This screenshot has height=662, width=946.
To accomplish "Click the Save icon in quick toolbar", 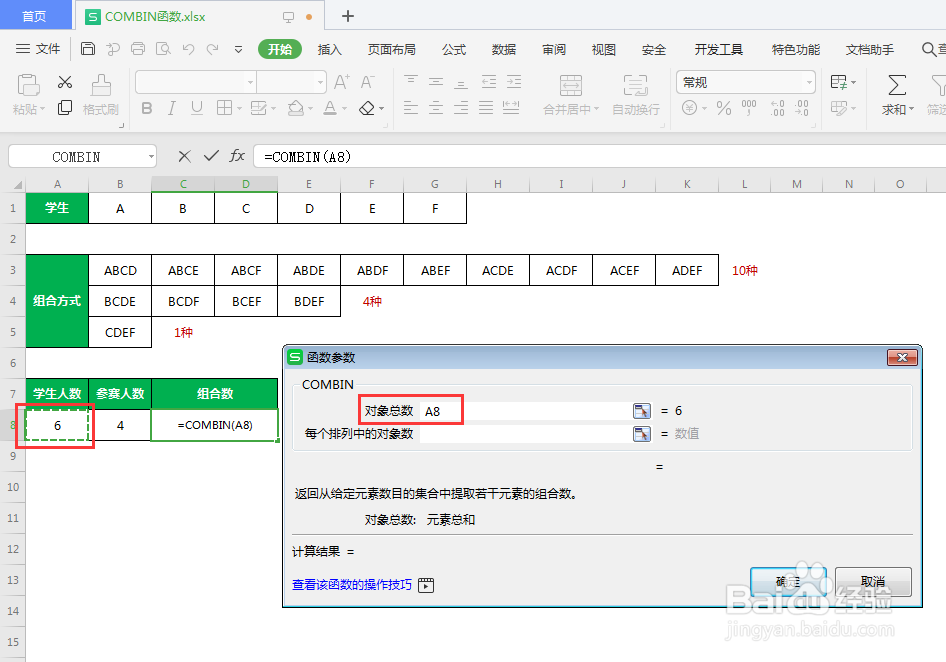I will coord(88,49).
